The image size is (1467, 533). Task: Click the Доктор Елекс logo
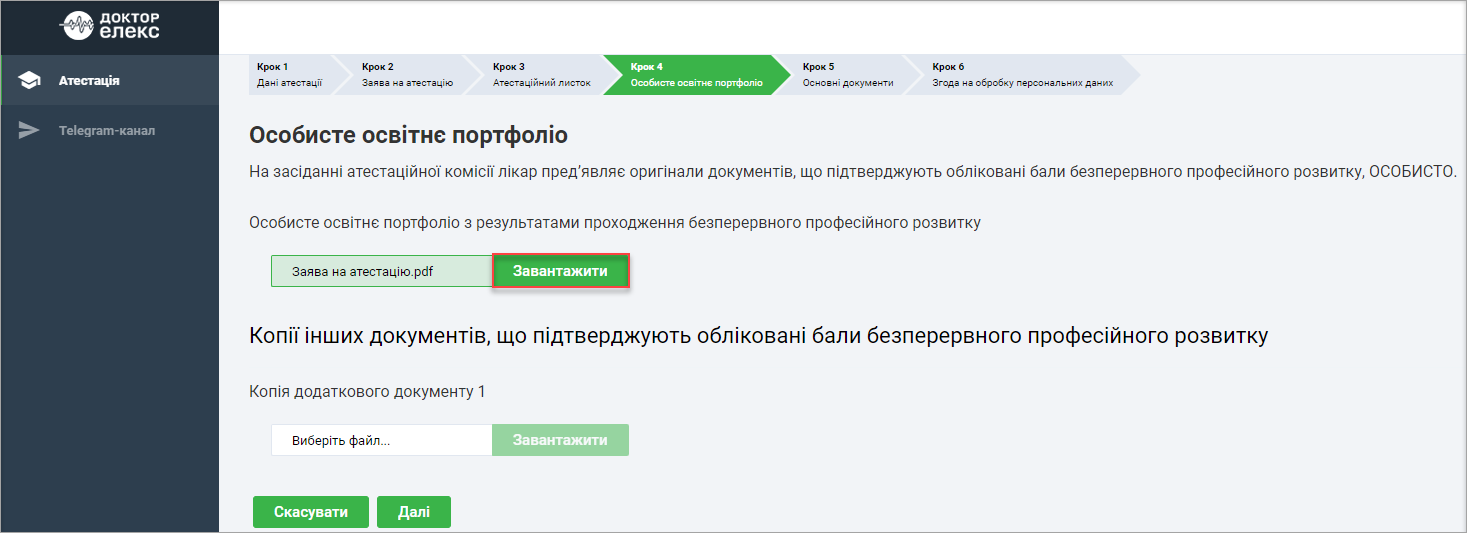110,27
